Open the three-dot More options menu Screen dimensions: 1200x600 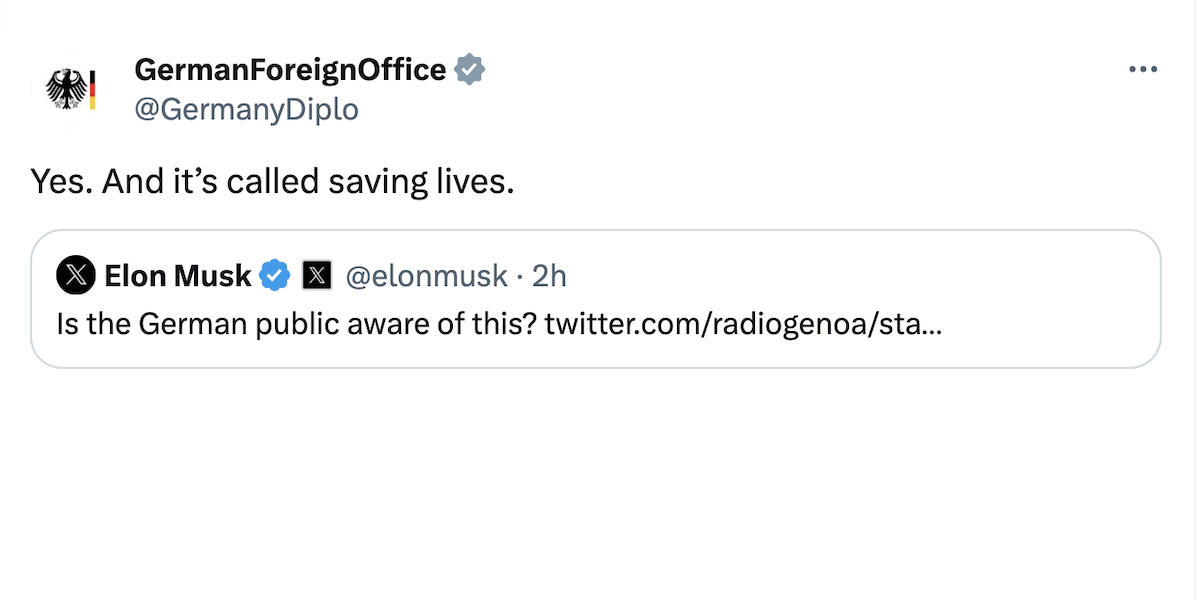[1143, 70]
